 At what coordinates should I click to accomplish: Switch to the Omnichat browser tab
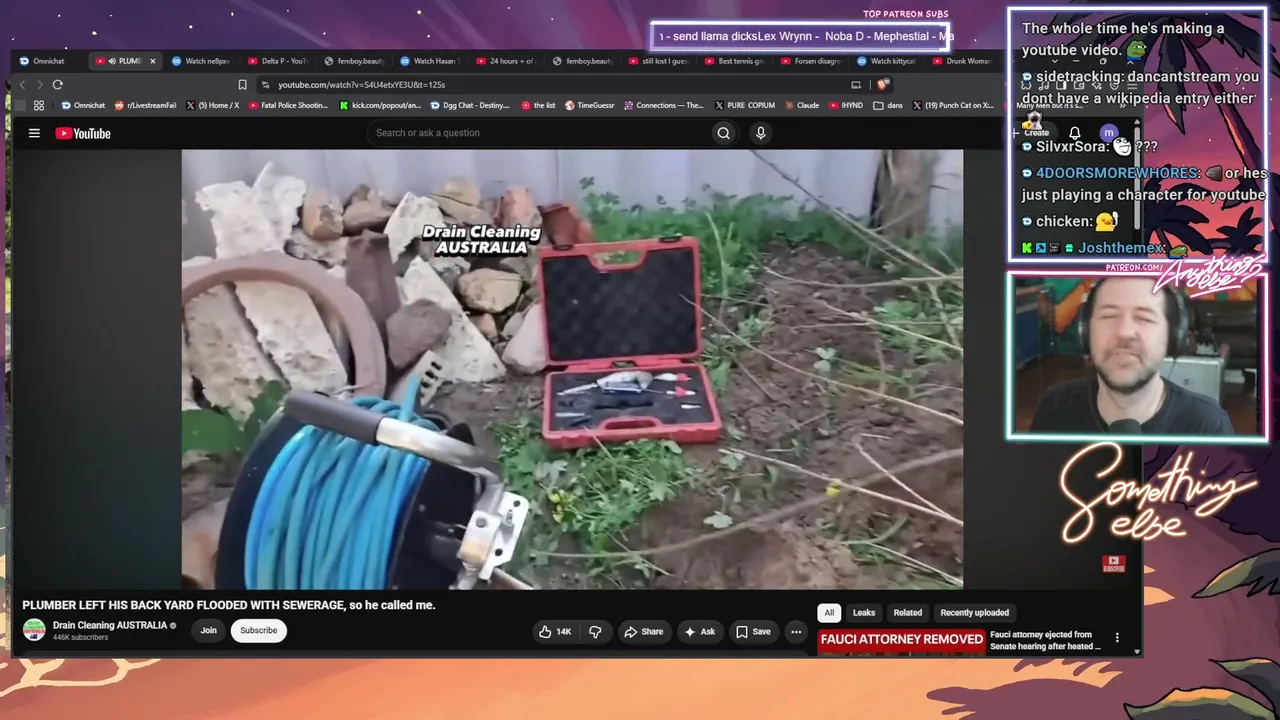click(42, 61)
